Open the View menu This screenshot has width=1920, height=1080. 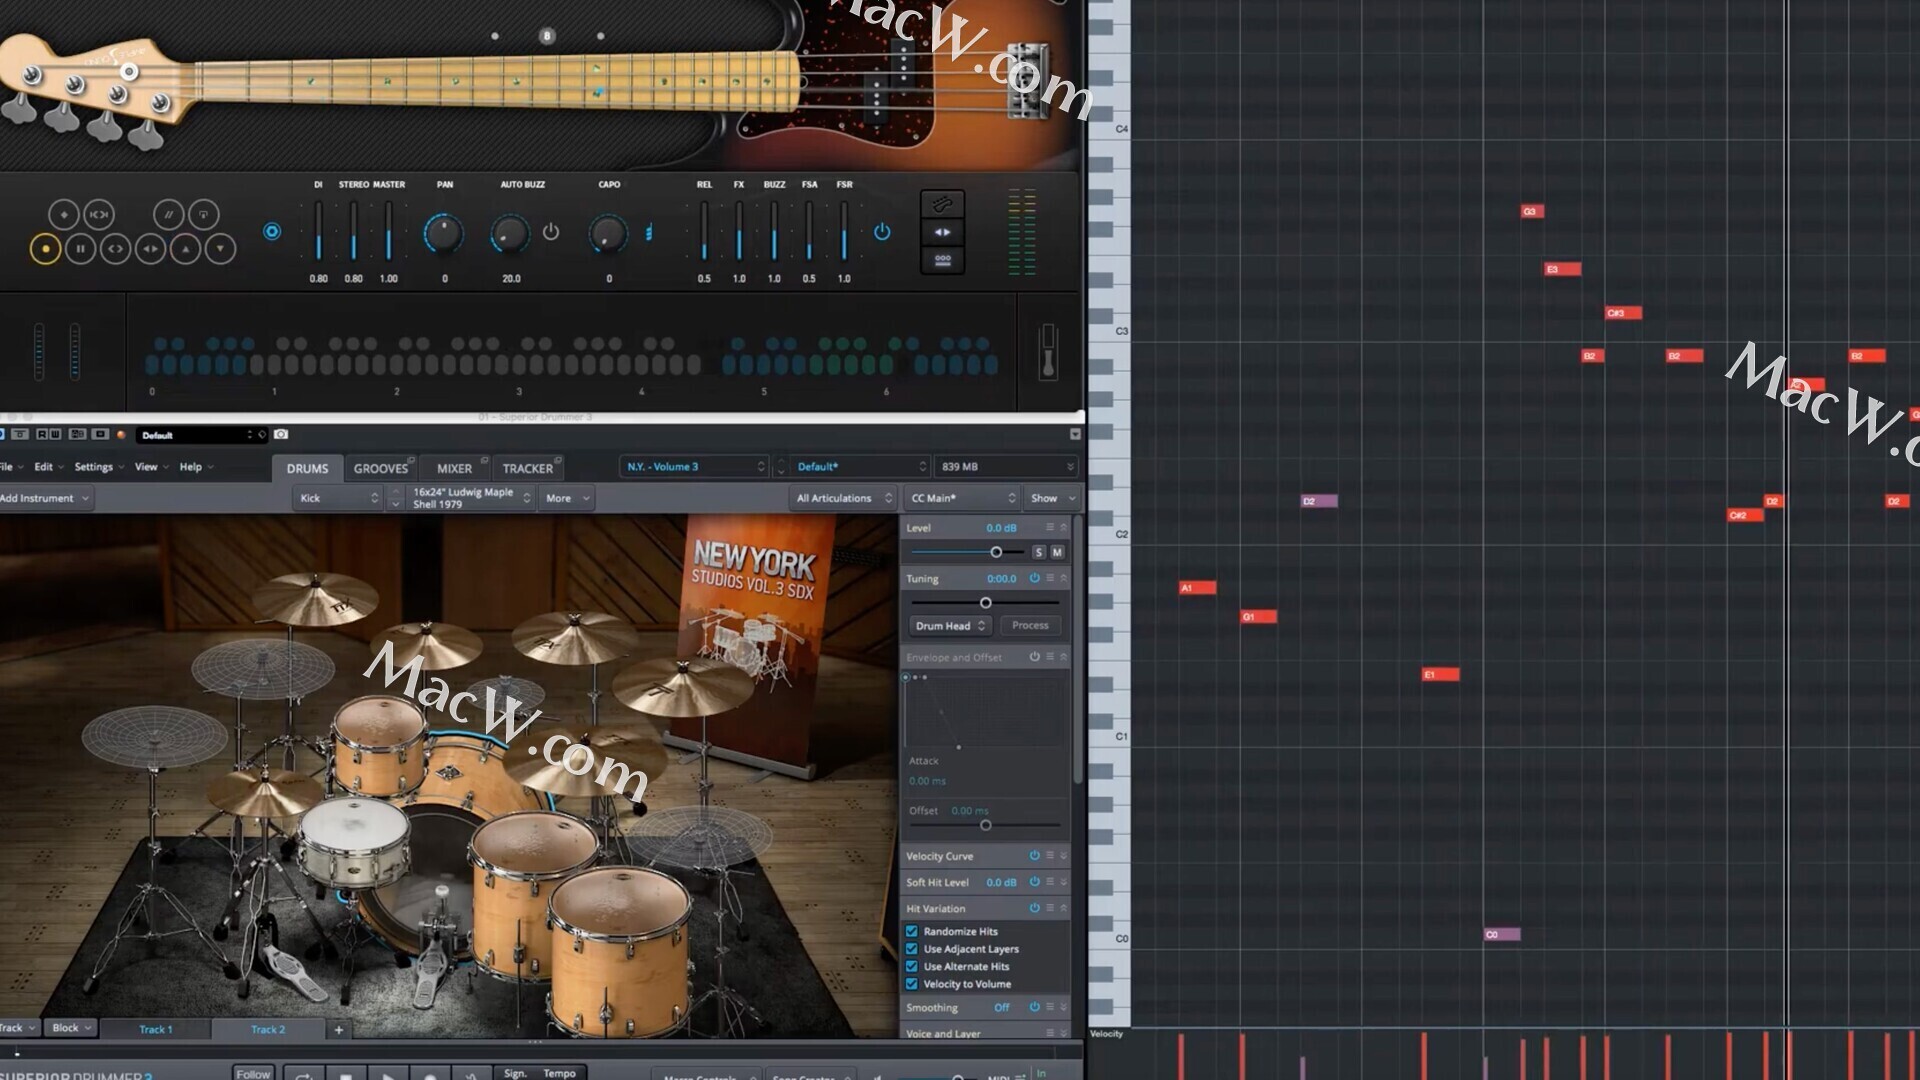point(150,467)
